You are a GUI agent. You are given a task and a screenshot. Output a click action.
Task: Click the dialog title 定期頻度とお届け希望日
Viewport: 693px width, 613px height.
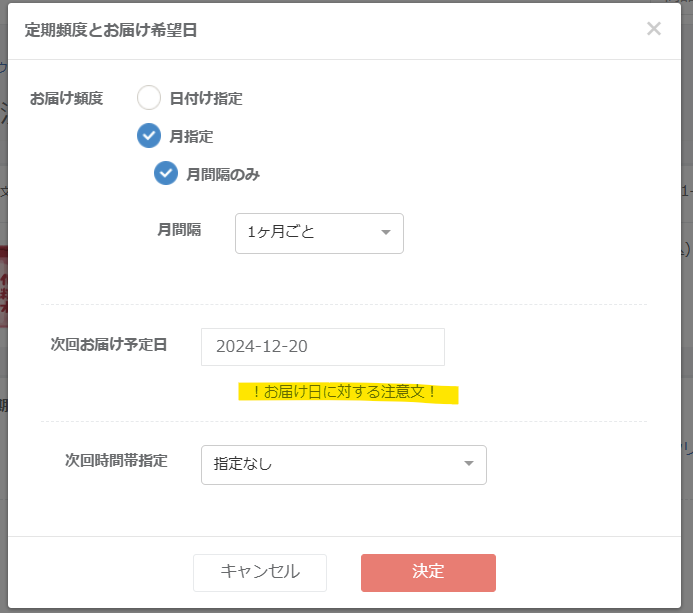[x=111, y=30]
